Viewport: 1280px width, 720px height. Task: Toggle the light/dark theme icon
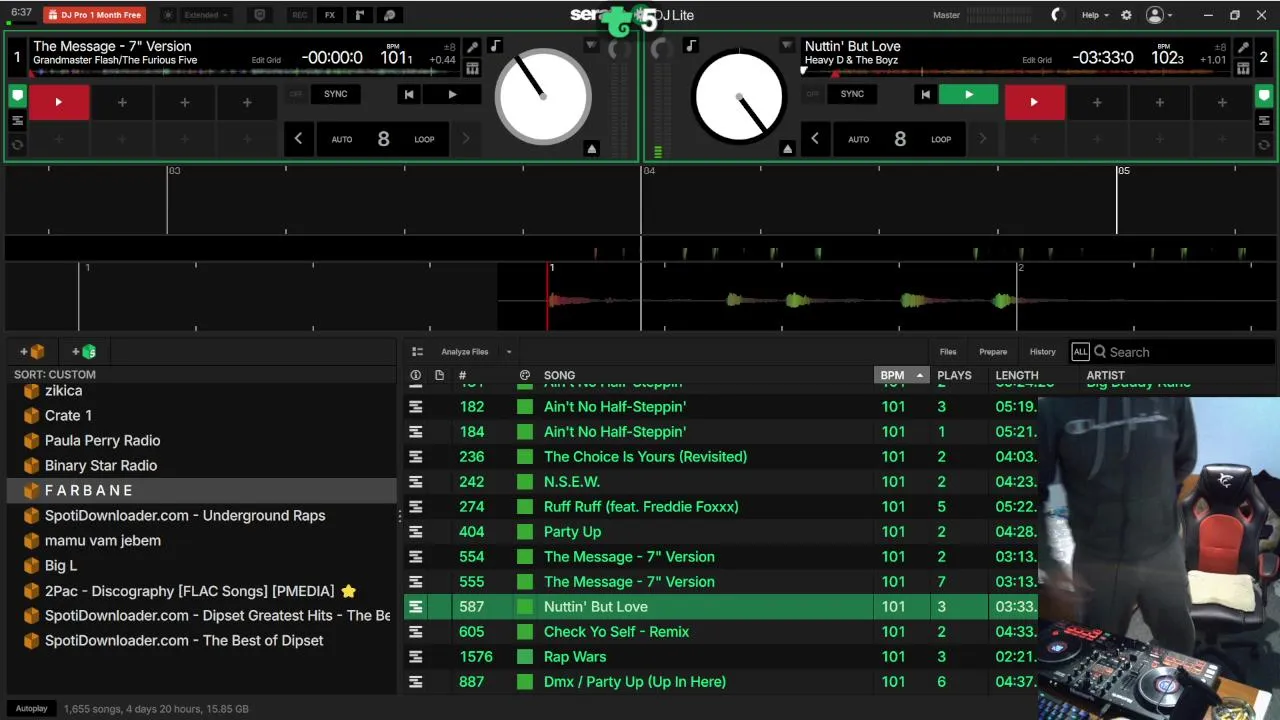(x=168, y=15)
